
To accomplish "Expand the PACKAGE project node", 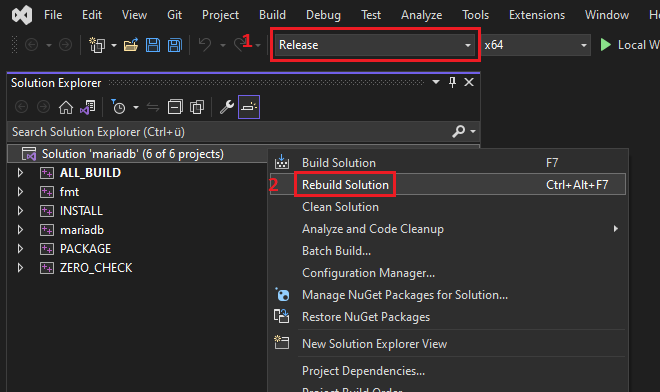I will 20,248.
